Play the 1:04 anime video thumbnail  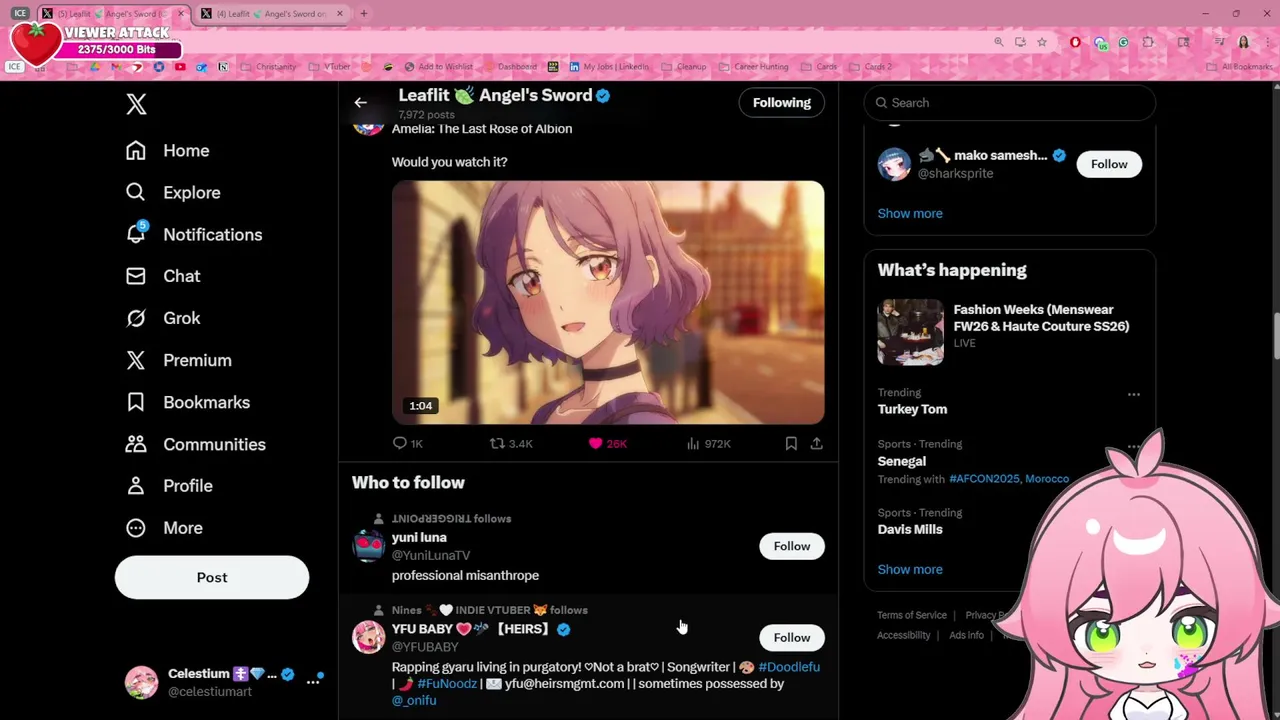pyautogui.click(x=608, y=303)
